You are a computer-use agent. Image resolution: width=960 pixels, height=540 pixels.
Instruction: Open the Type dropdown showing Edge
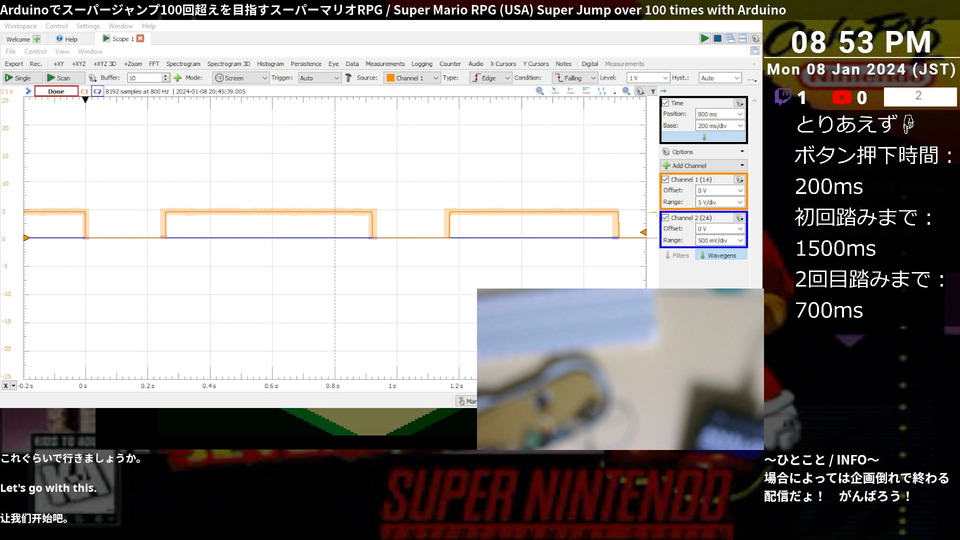[490, 78]
